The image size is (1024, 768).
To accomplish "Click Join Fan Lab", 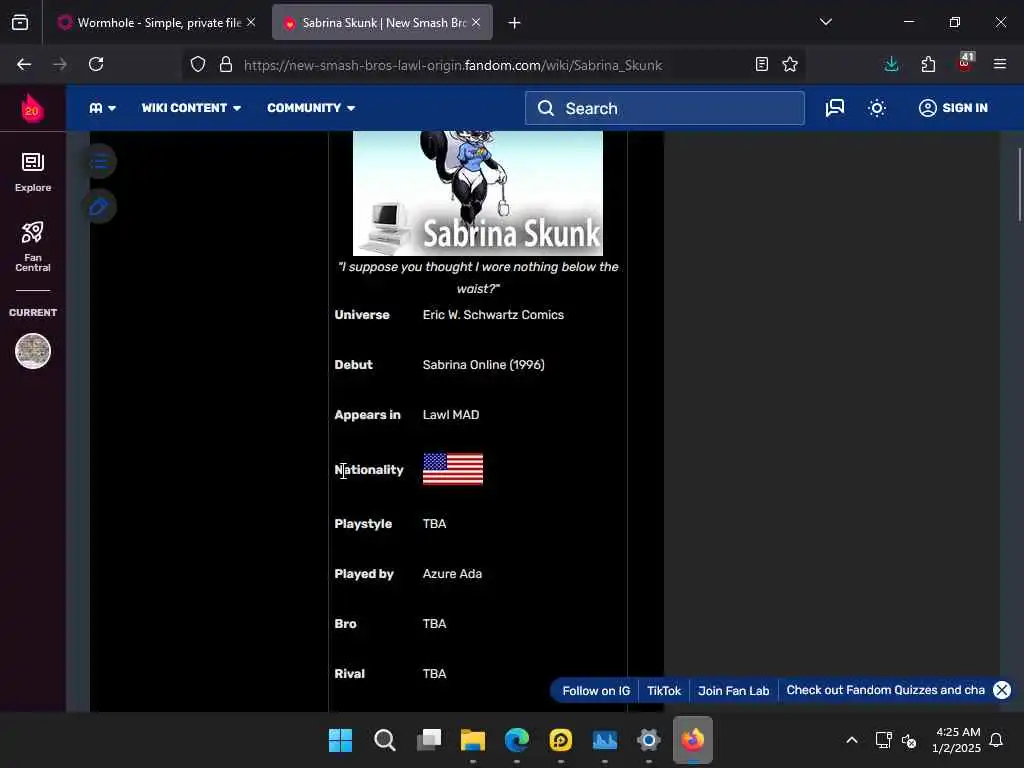I will pyautogui.click(x=733, y=691).
